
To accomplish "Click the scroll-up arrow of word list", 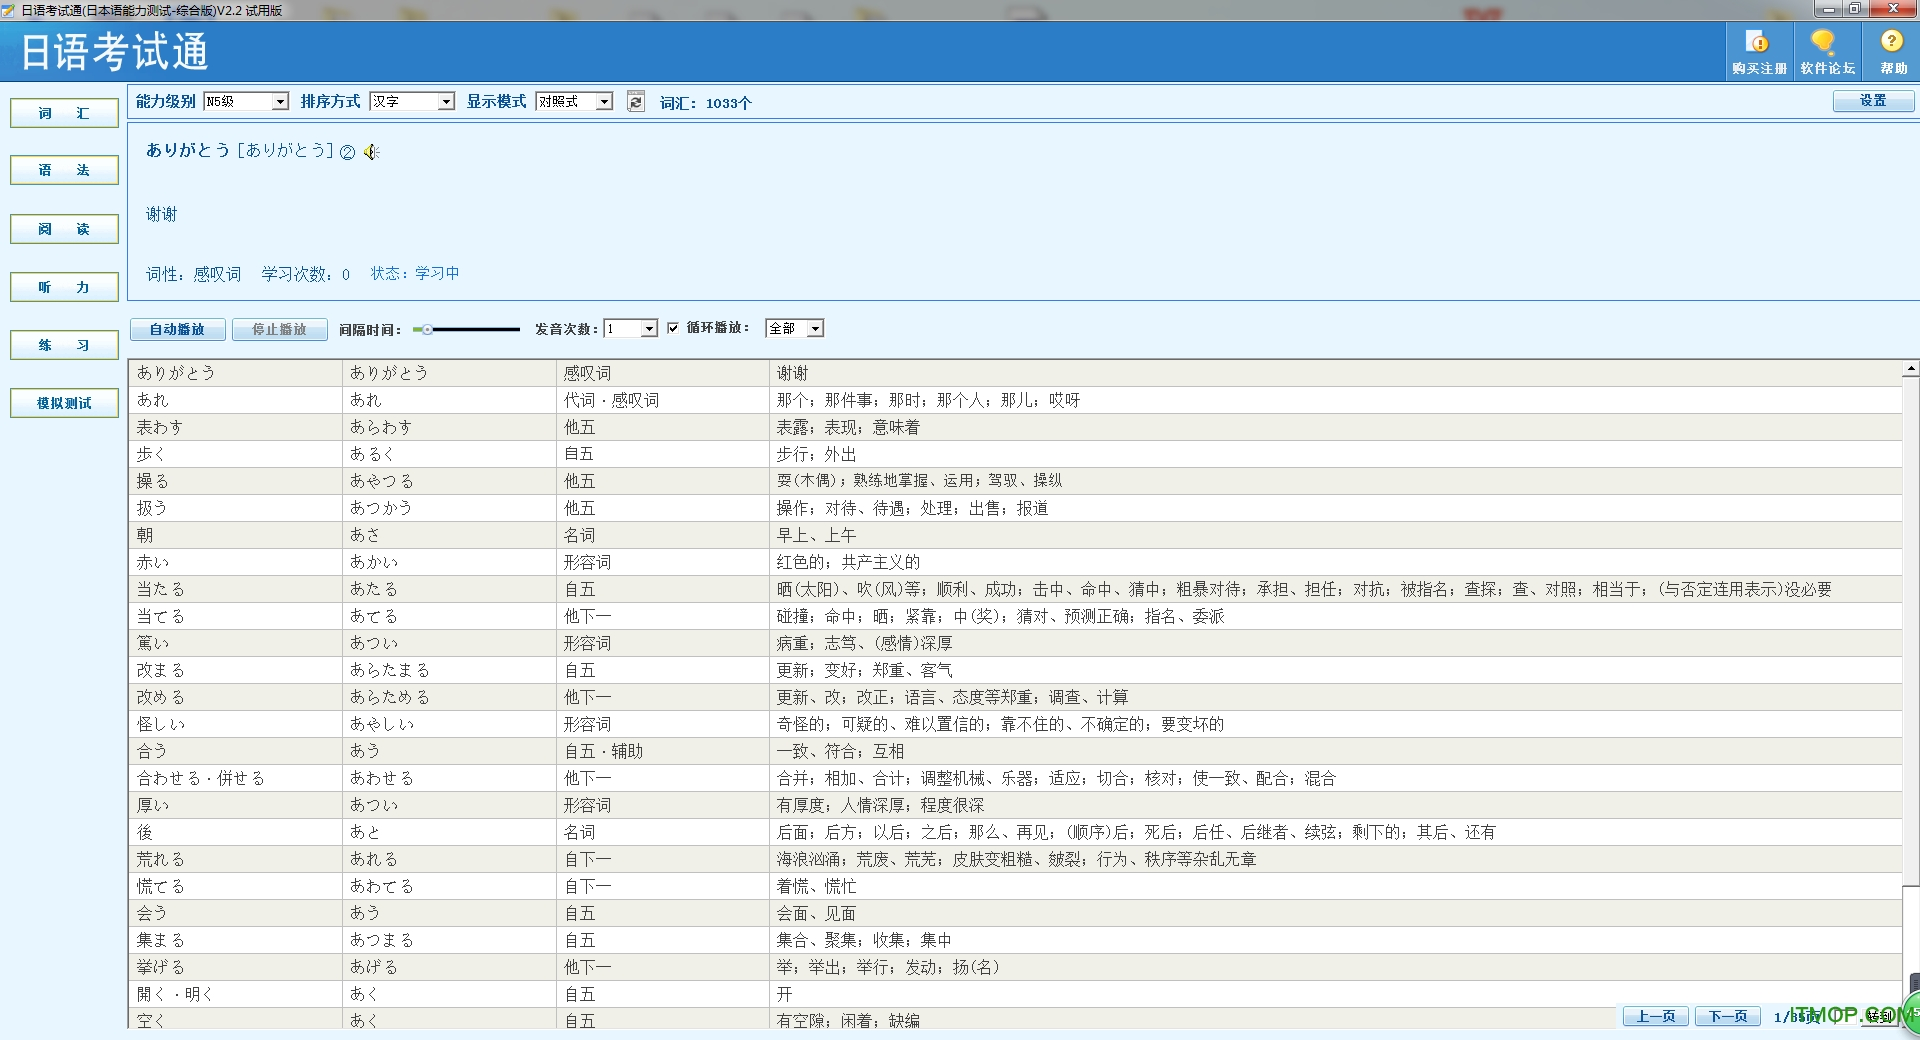I will pyautogui.click(x=1911, y=369).
